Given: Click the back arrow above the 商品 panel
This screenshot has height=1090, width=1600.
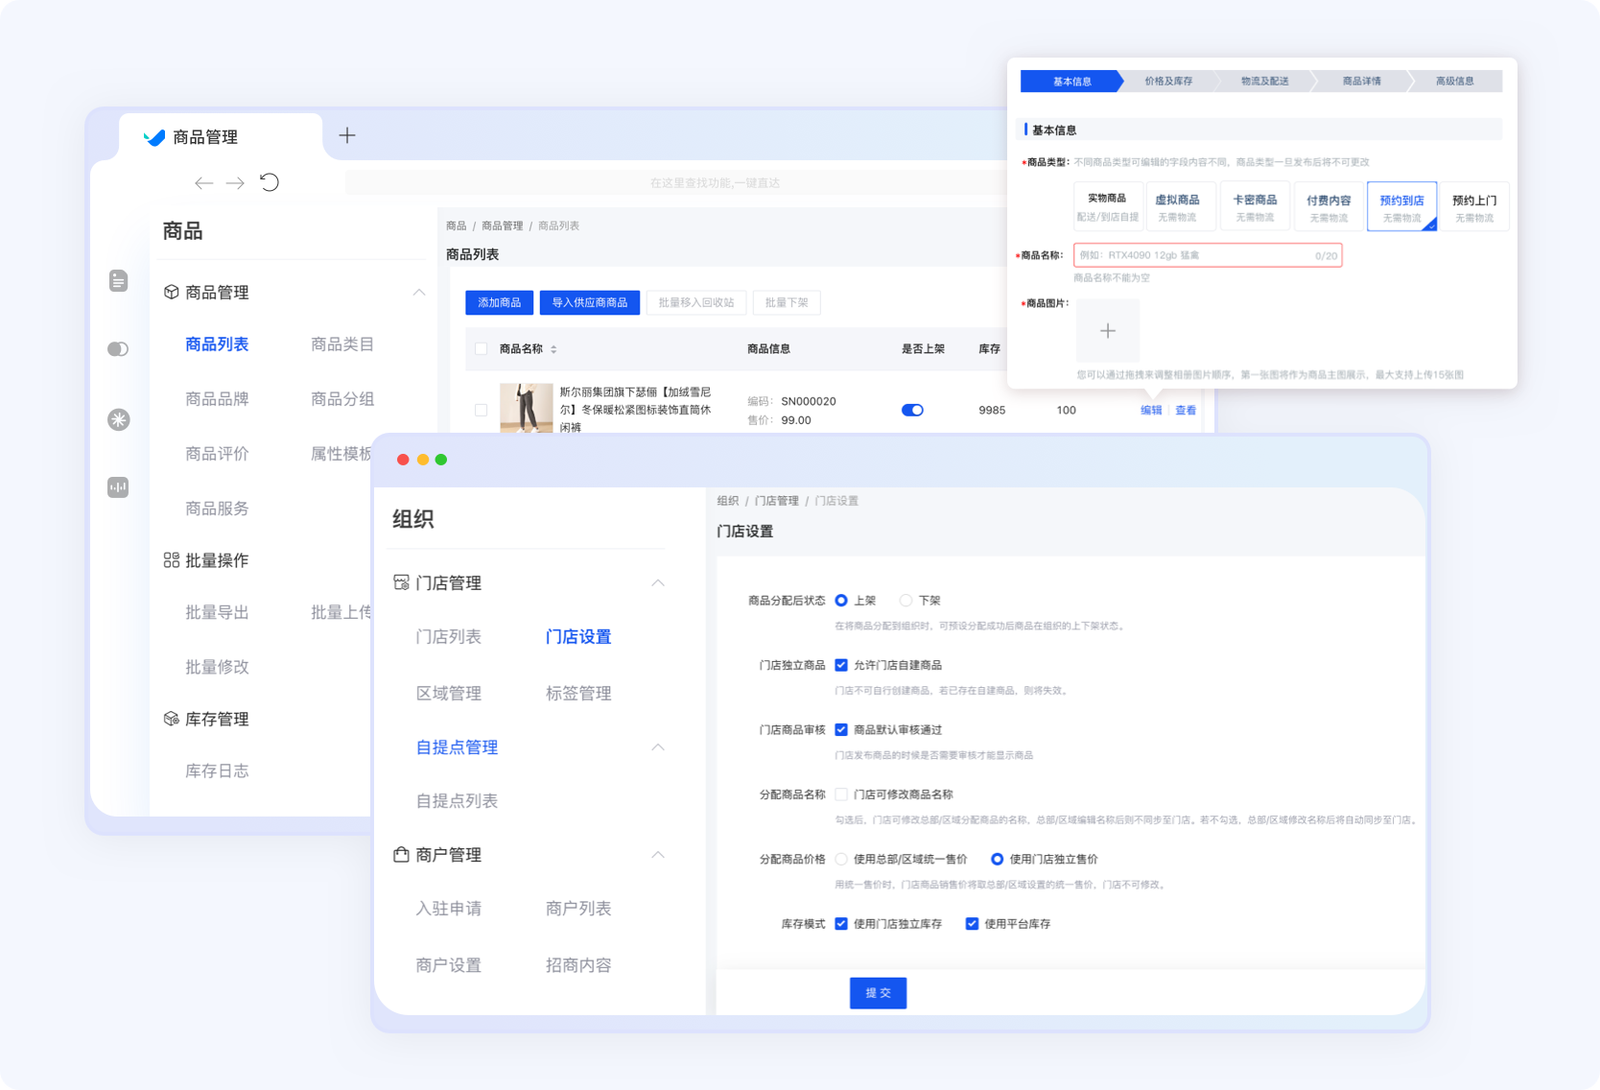Looking at the screenshot, I should (202, 183).
